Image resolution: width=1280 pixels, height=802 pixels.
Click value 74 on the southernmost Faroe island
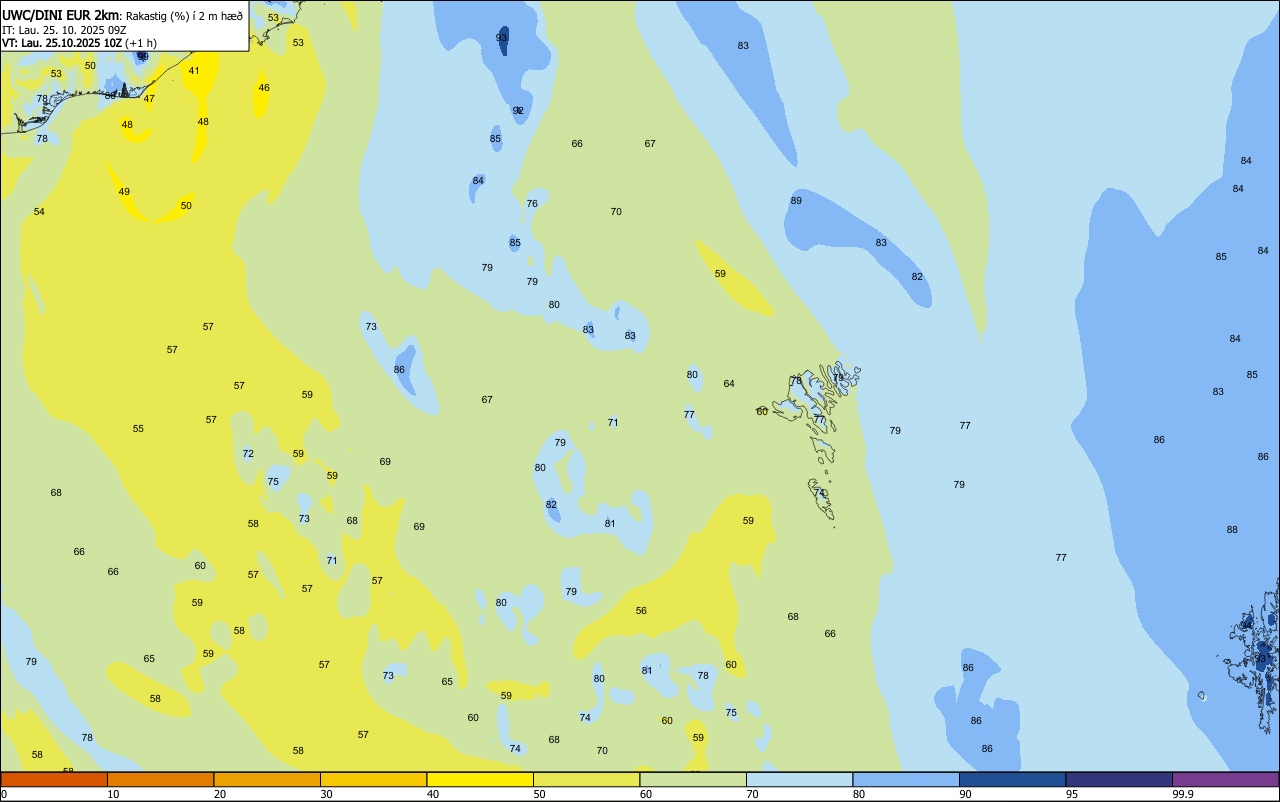(x=820, y=493)
